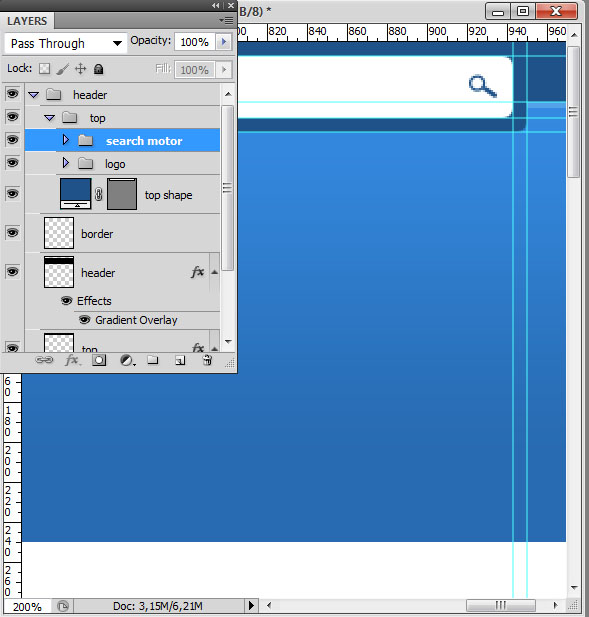Collapse the Layers panel to icons
Image resolution: width=589 pixels, height=617 pixels.
pyautogui.click(x=216, y=6)
